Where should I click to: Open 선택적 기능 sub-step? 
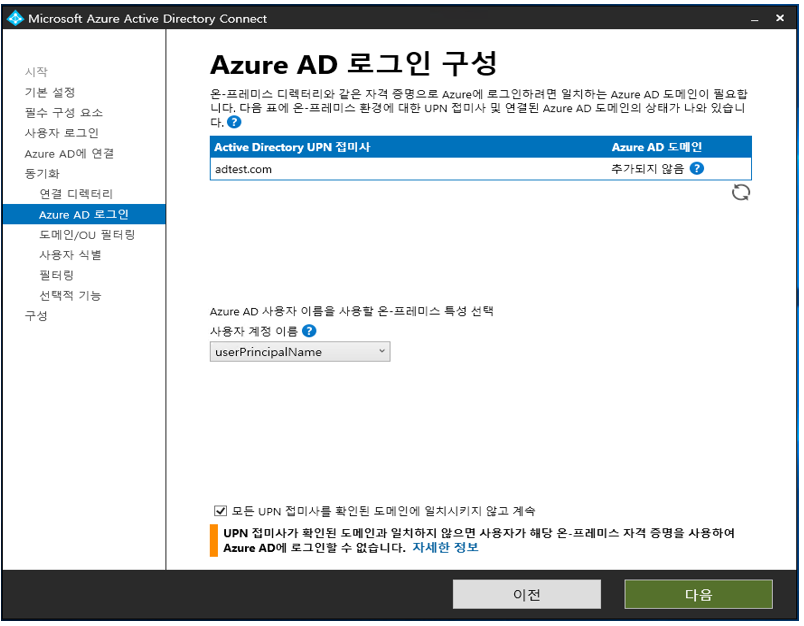(70, 295)
